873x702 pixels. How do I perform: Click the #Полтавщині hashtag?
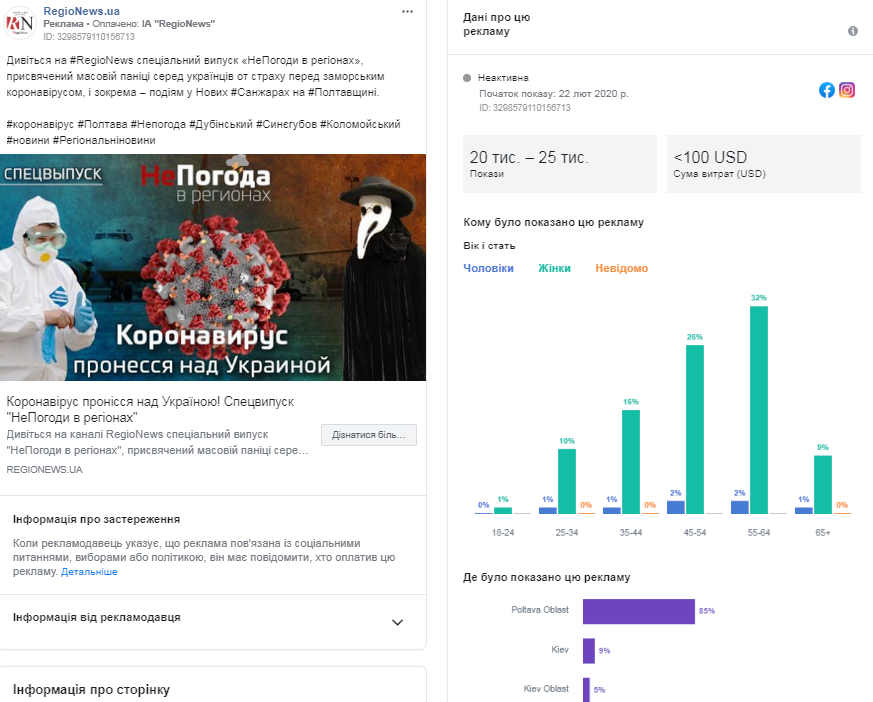pyautogui.click(x=343, y=92)
